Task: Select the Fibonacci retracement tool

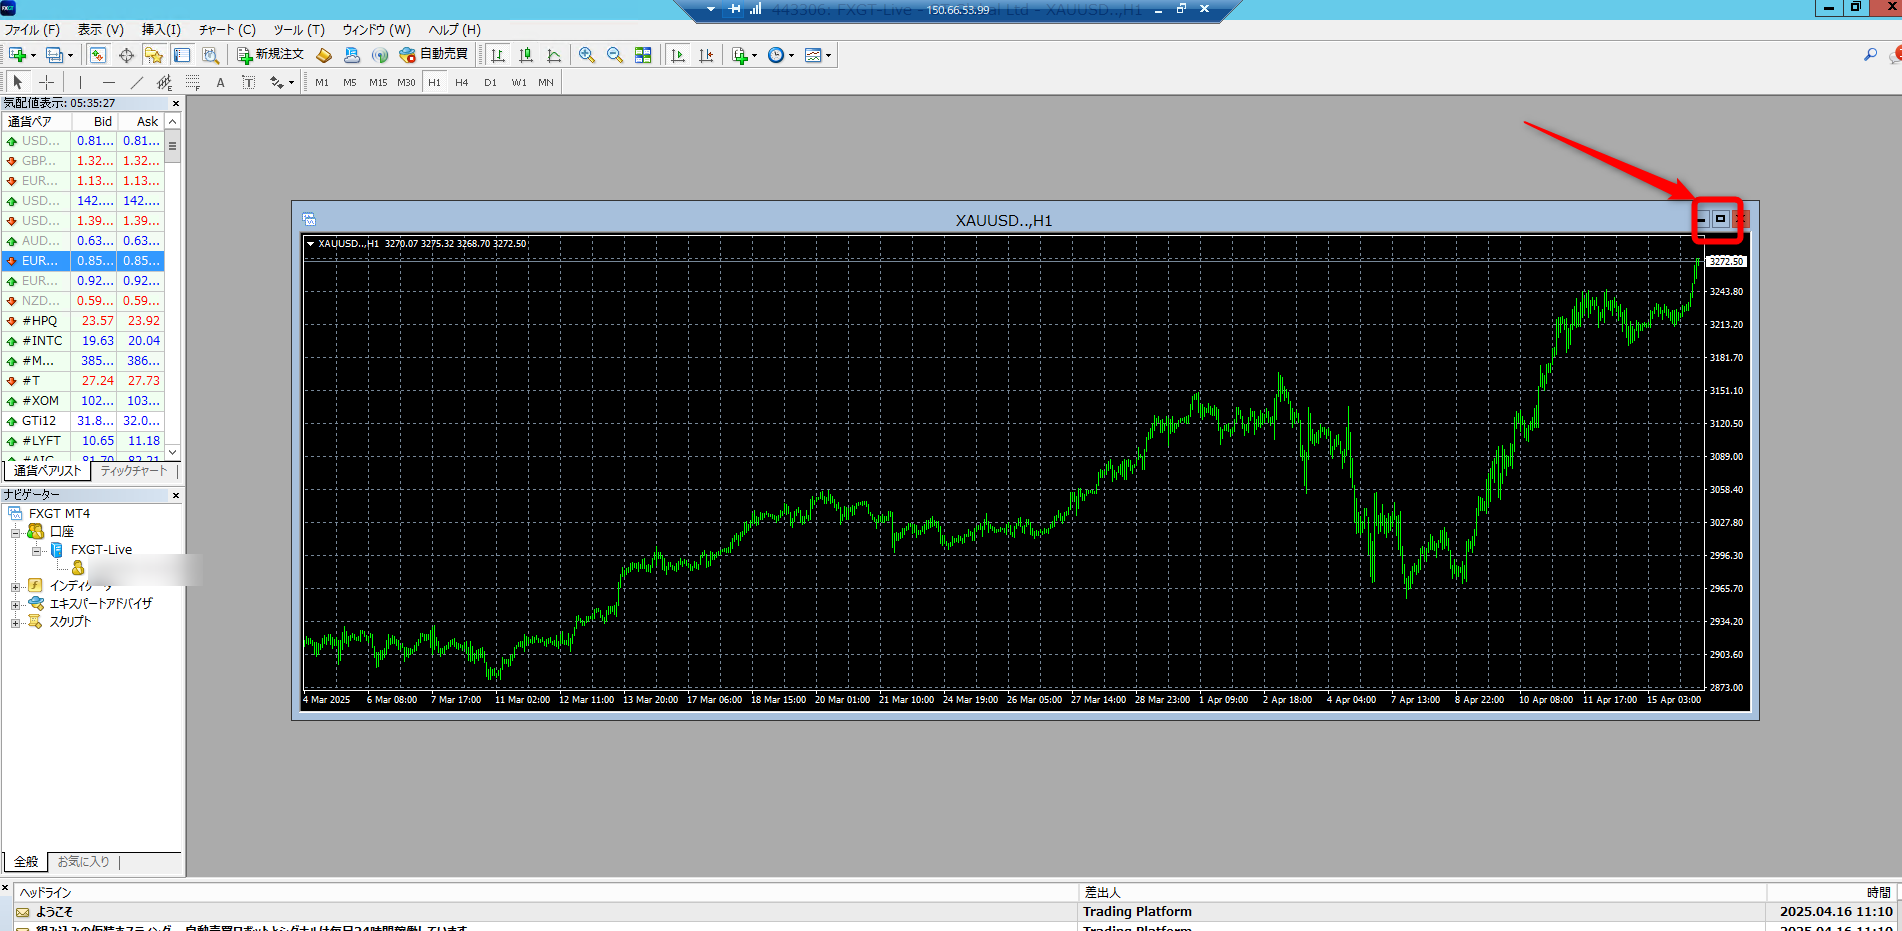Action: tap(192, 82)
